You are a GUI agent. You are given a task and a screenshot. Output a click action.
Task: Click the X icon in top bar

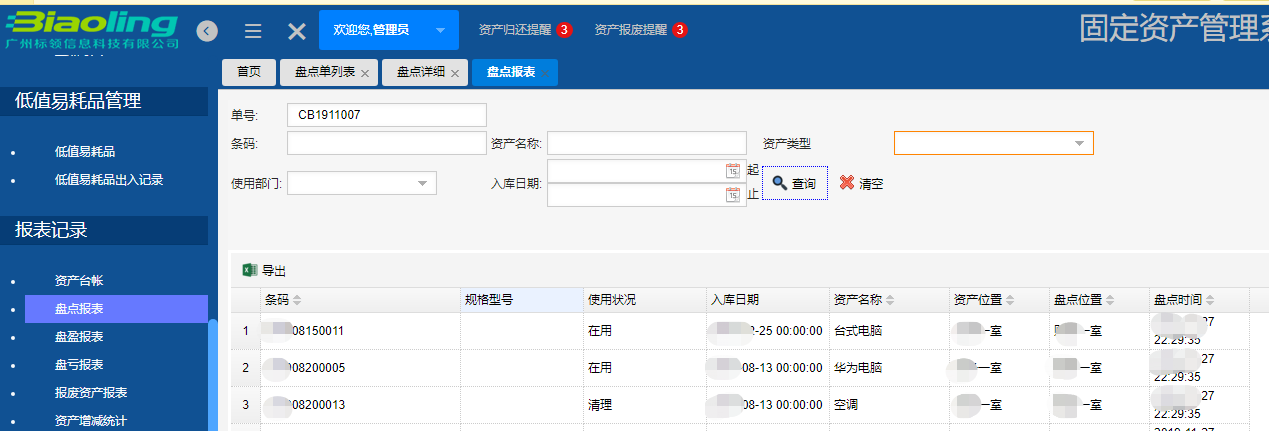tap(297, 31)
